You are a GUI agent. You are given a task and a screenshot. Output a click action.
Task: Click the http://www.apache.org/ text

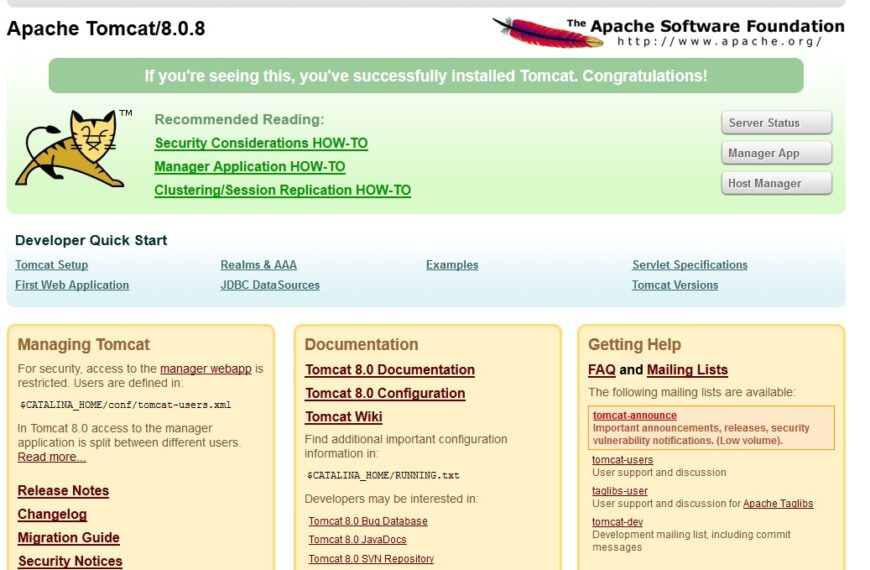coord(719,42)
